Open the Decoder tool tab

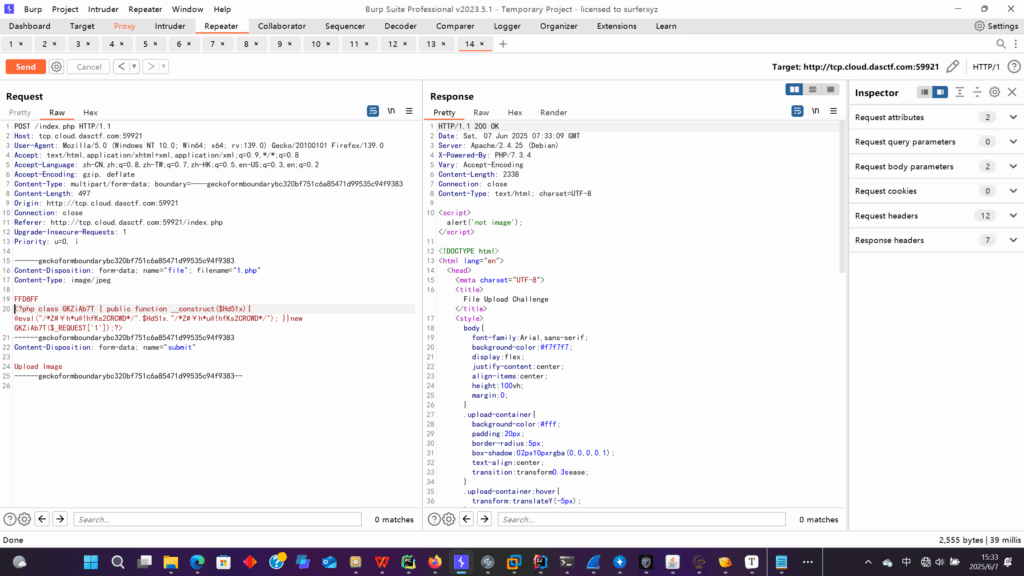coord(400,26)
